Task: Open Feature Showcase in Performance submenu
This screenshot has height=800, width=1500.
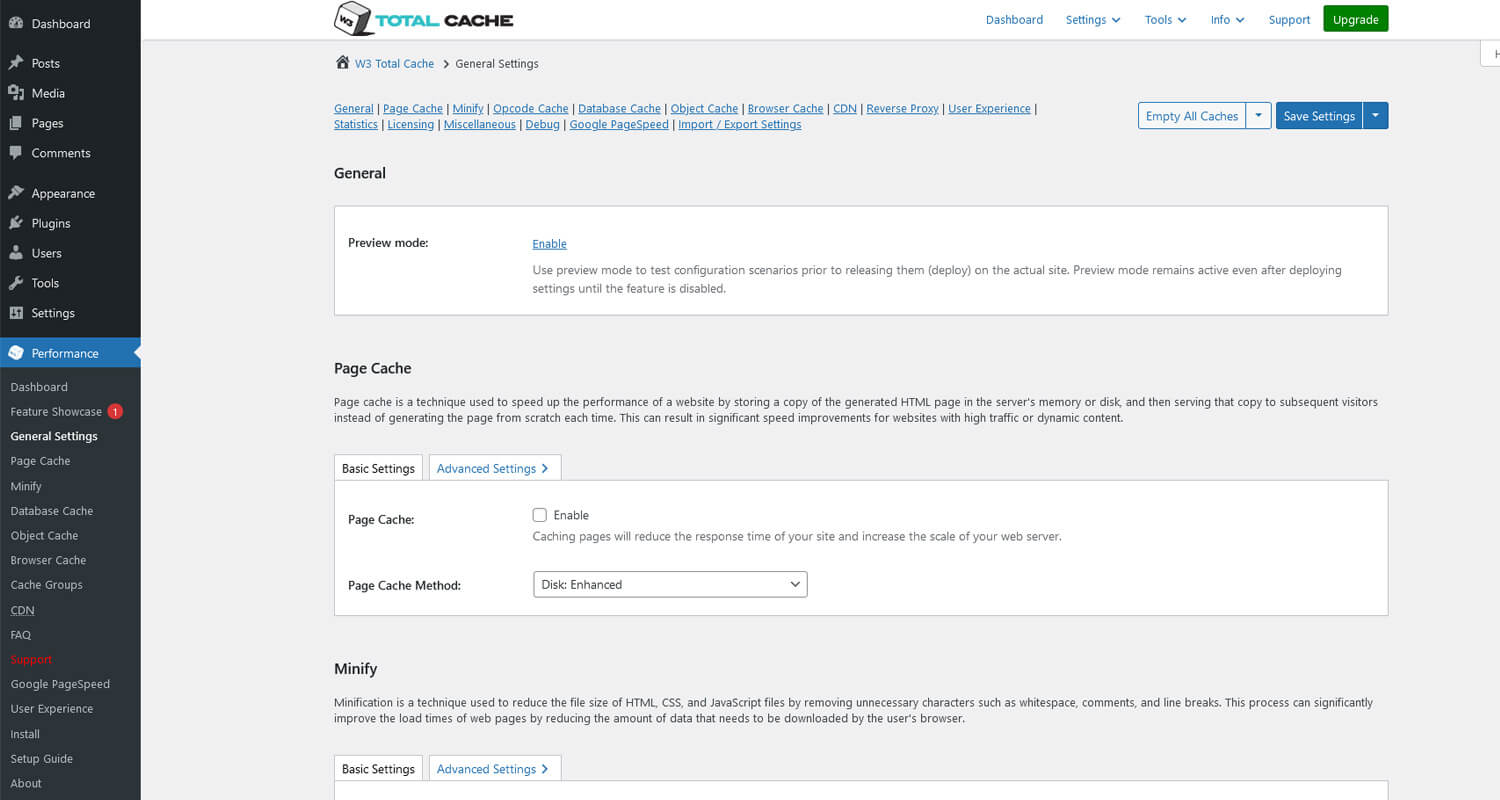Action: click(56, 411)
